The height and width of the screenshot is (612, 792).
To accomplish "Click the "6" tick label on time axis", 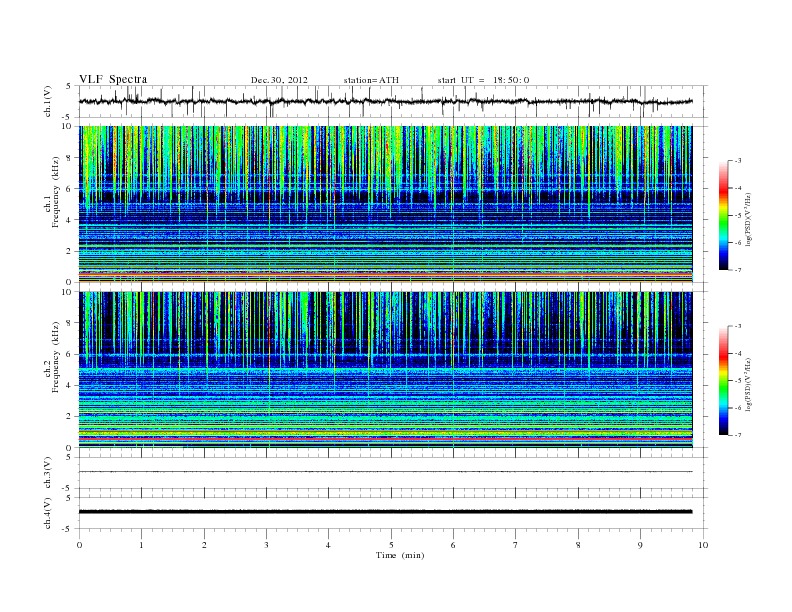I will coord(453,545).
